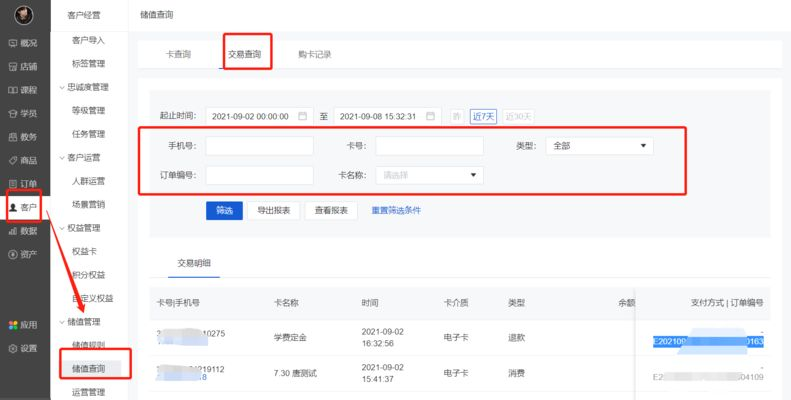Image resolution: width=791 pixels, height=400 pixels.
Task: Collapse 客户运营 menu group
Action: coord(62,158)
